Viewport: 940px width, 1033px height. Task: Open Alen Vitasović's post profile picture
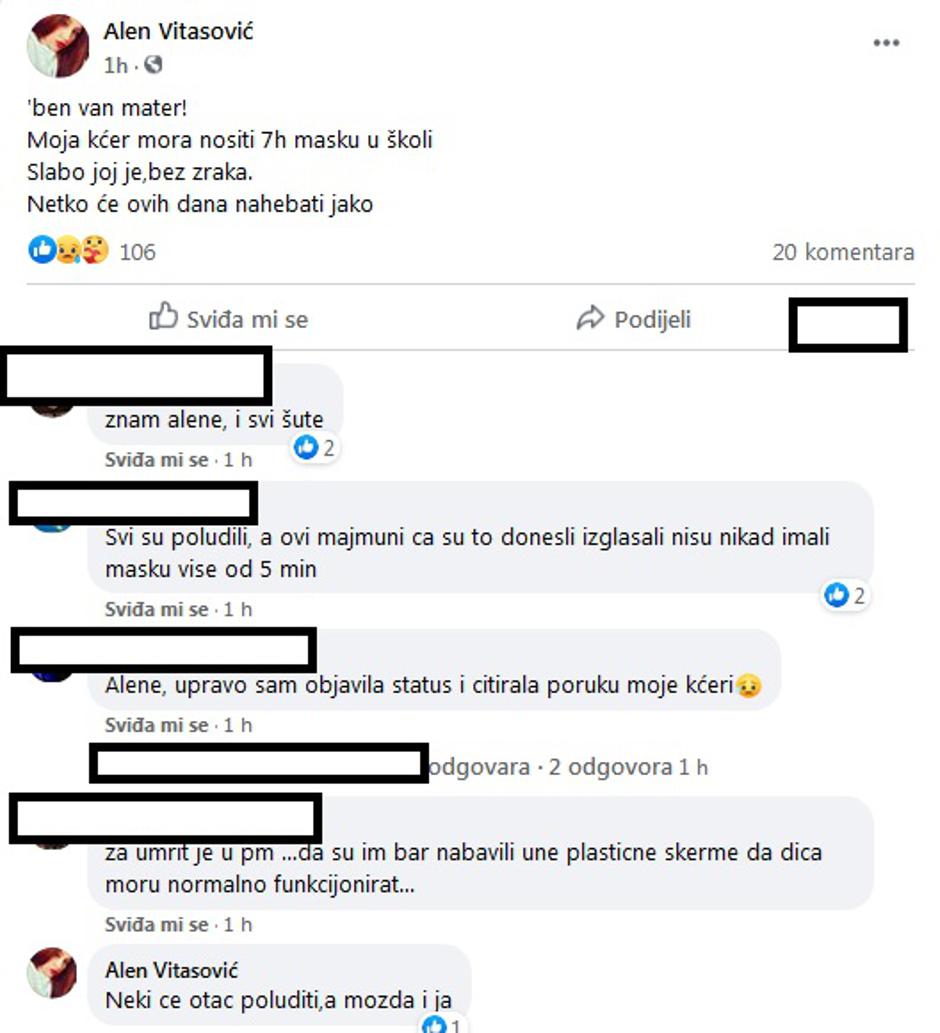(58, 46)
